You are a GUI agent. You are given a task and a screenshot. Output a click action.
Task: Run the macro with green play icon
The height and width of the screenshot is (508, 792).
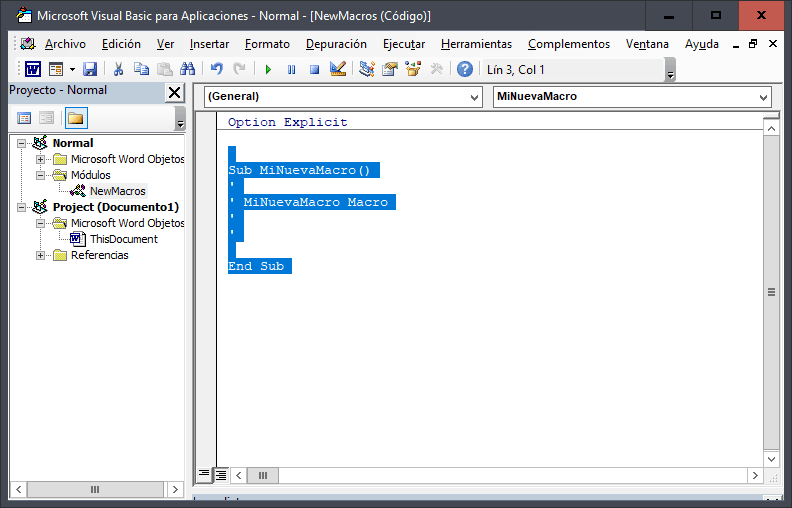tap(268, 69)
